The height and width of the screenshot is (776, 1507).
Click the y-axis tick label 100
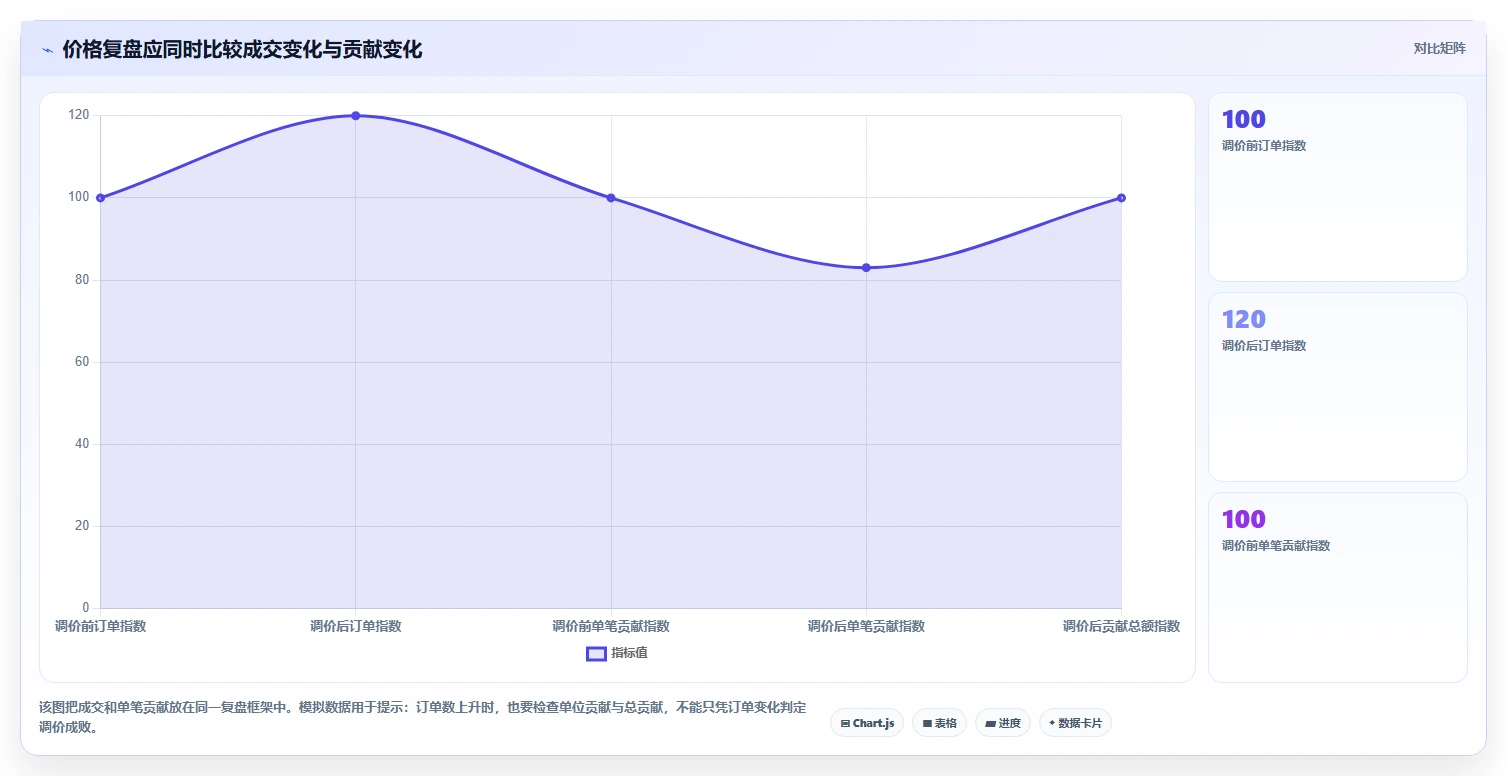click(x=79, y=197)
